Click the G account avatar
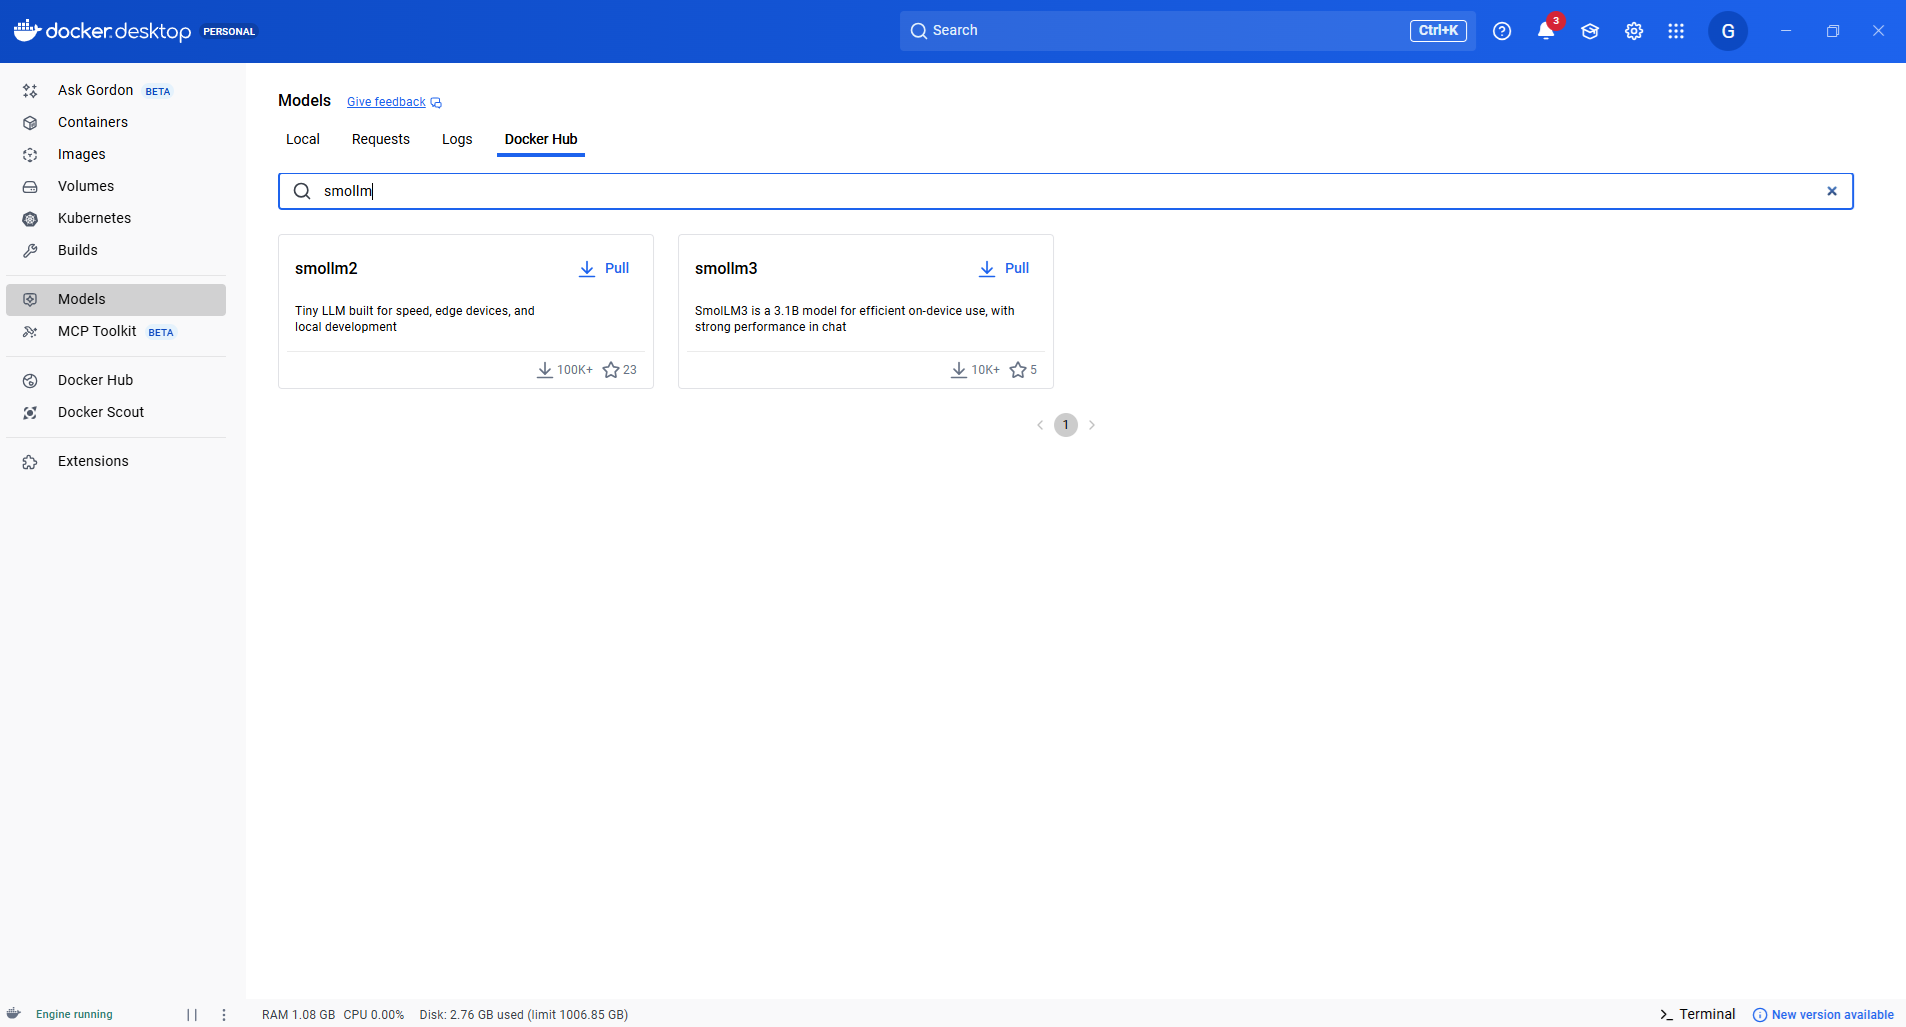Viewport: 1906px width, 1027px height. click(x=1728, y=31)
